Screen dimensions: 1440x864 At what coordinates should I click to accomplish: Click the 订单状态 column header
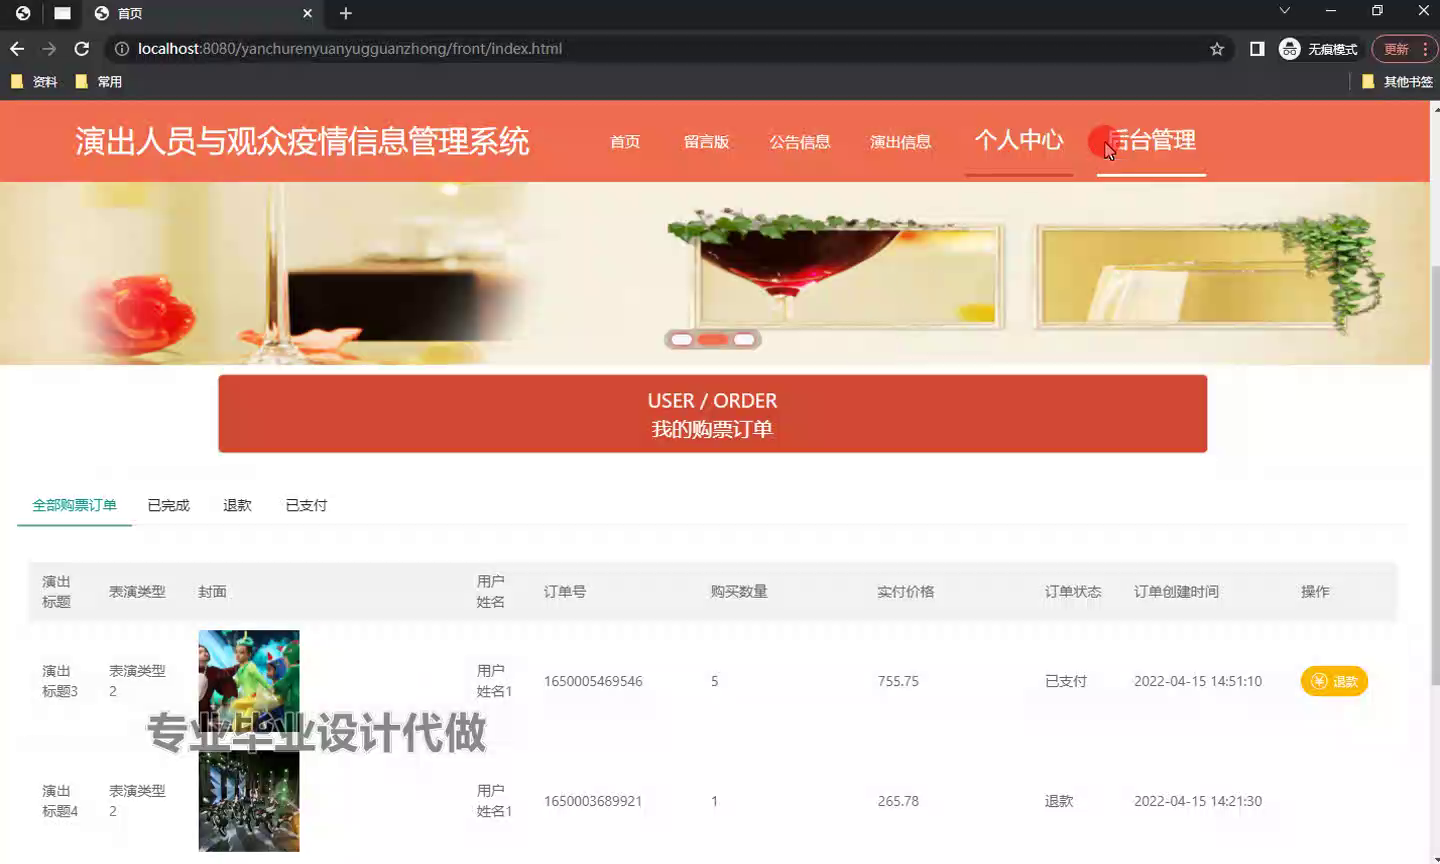[1073, 592]
